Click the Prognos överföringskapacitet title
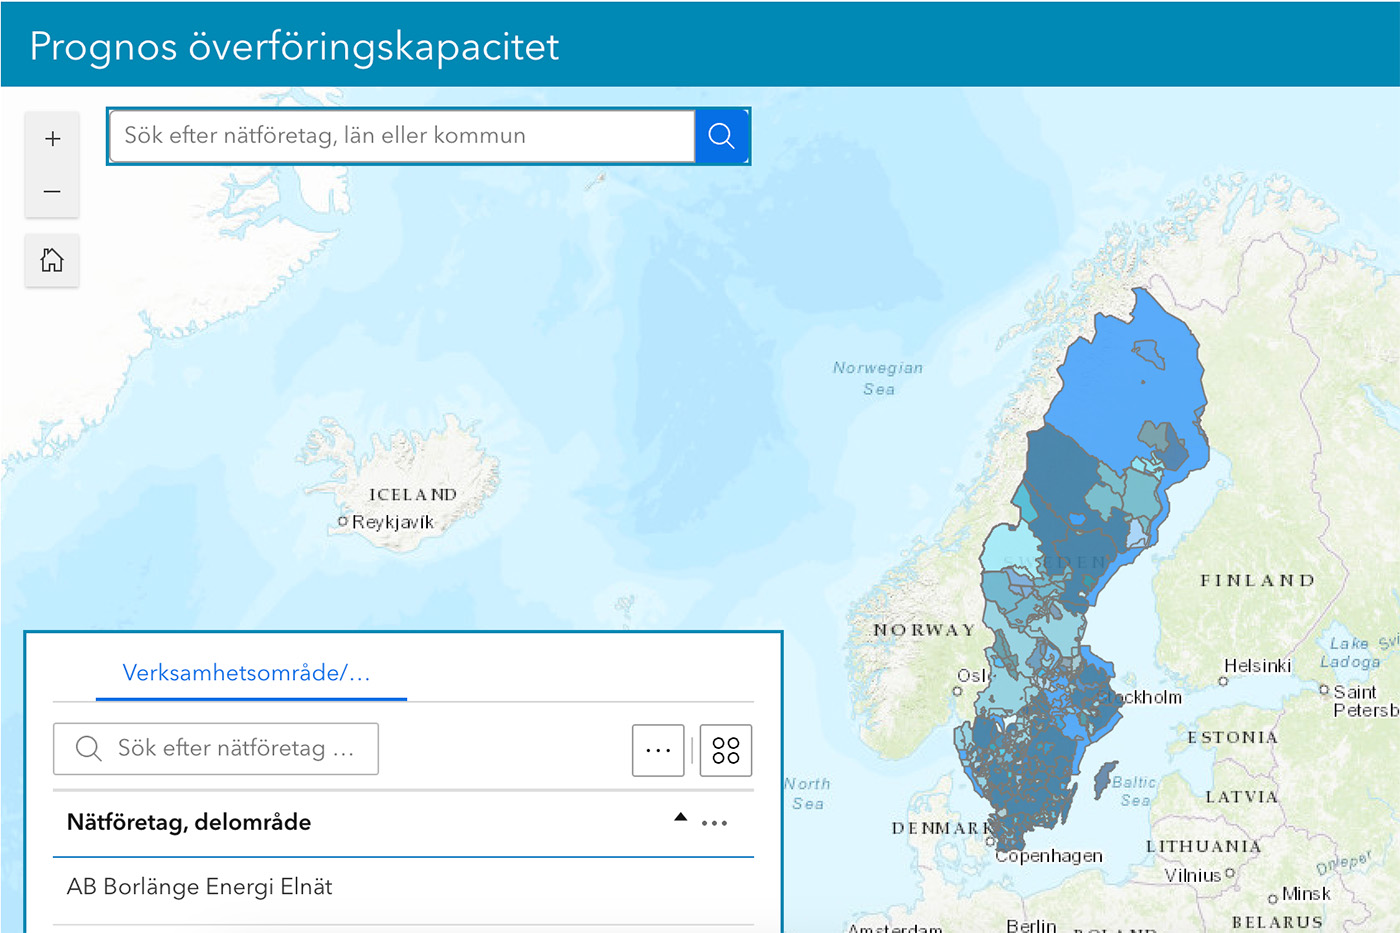Viewport: 1400px width, 933px height. pyautogui.click(x=294, y=46)
